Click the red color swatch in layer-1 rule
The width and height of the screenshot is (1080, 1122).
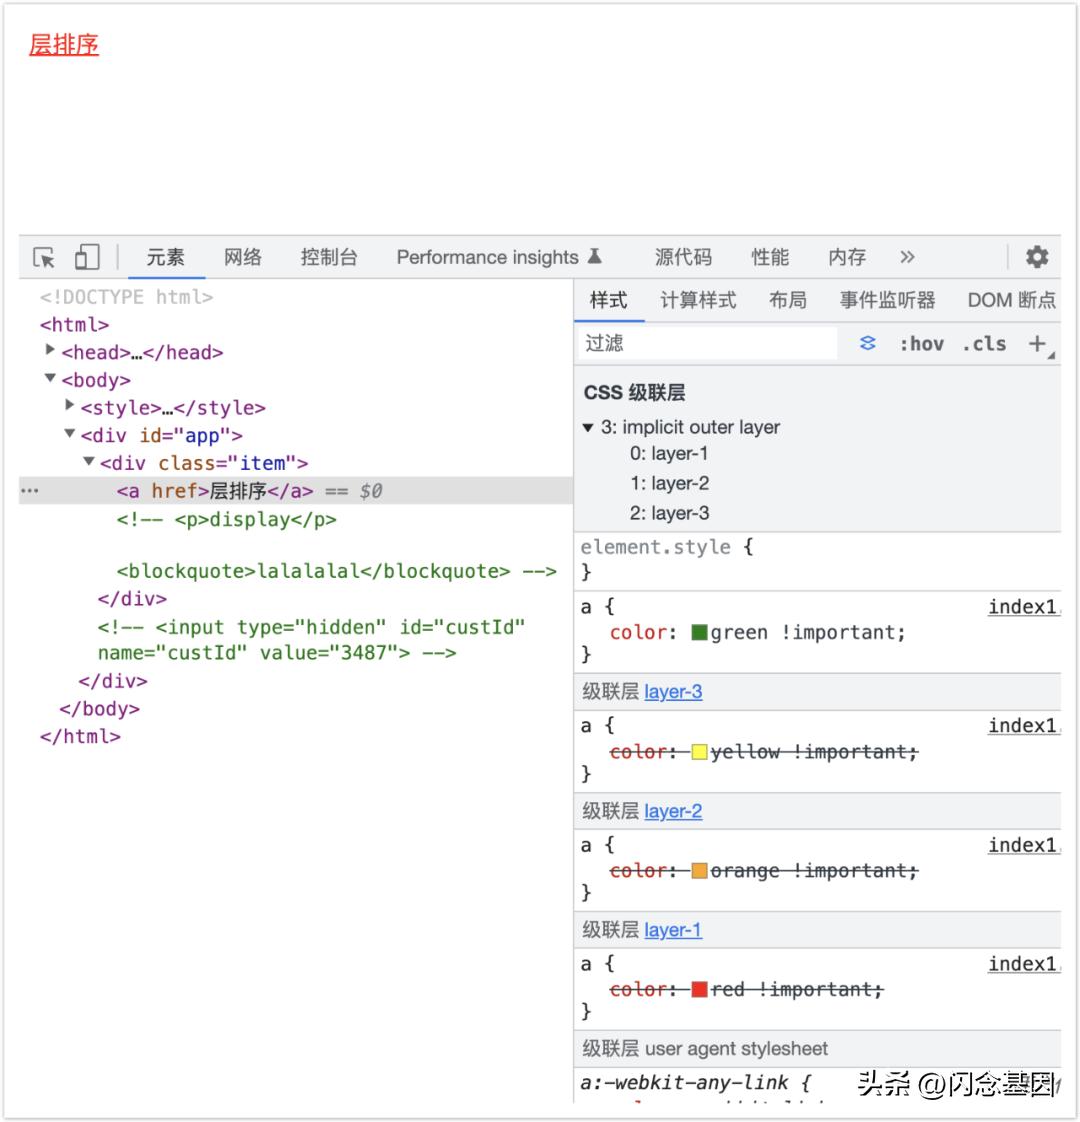click(700, 989)
